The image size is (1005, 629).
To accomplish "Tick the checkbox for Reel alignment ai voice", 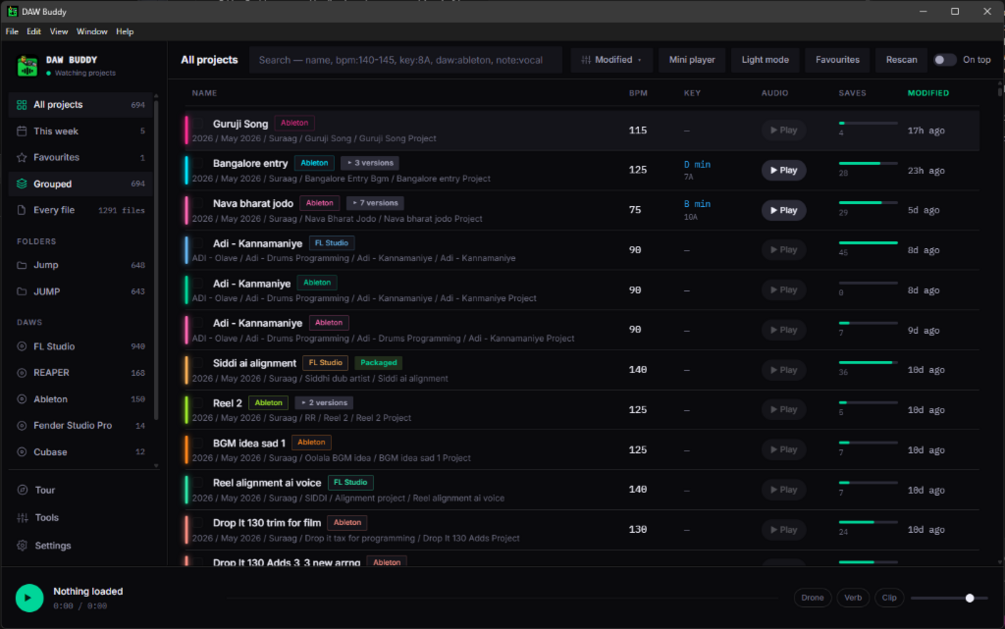I will [x=199, y=482].
